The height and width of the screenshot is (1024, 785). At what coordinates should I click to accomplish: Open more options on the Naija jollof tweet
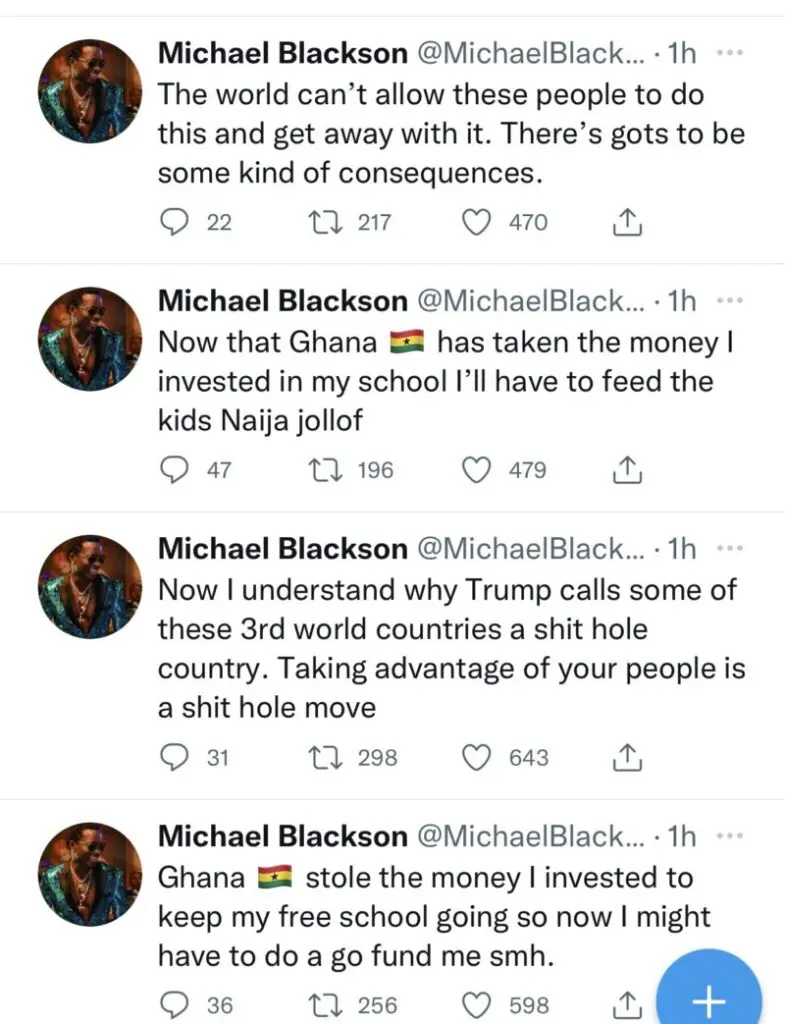(x=731, y=300)
